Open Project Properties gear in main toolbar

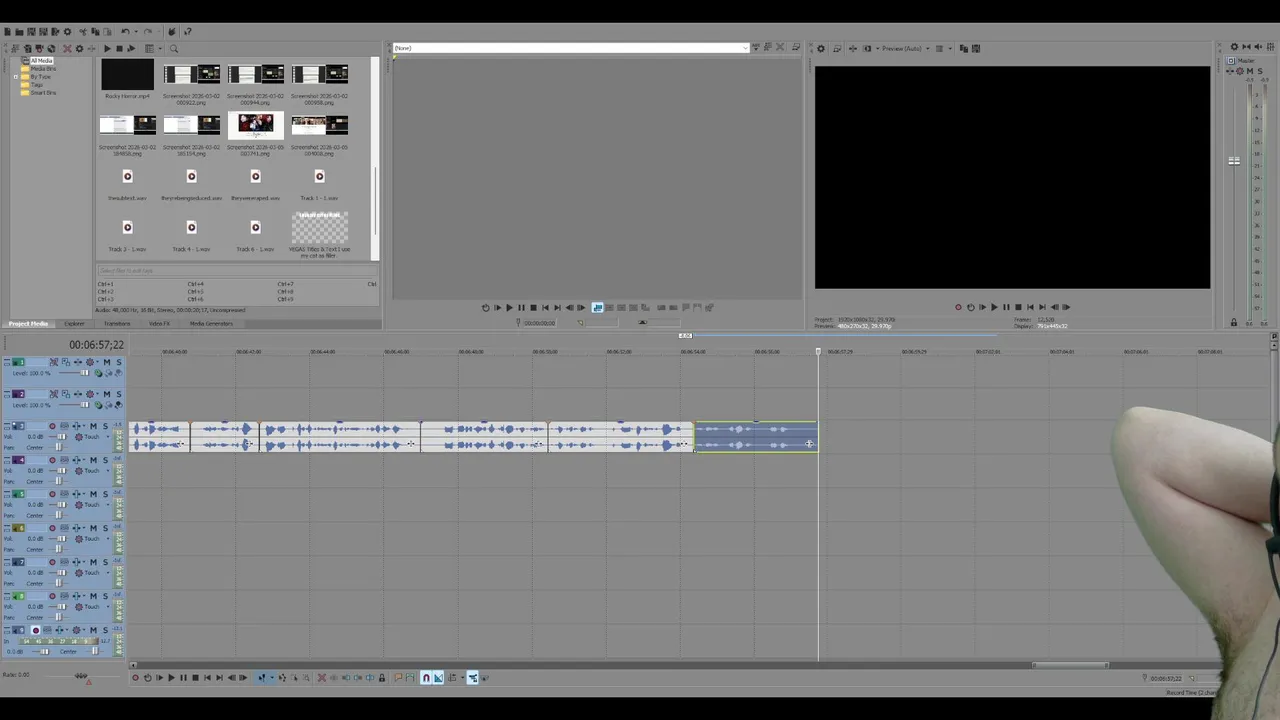67,32
